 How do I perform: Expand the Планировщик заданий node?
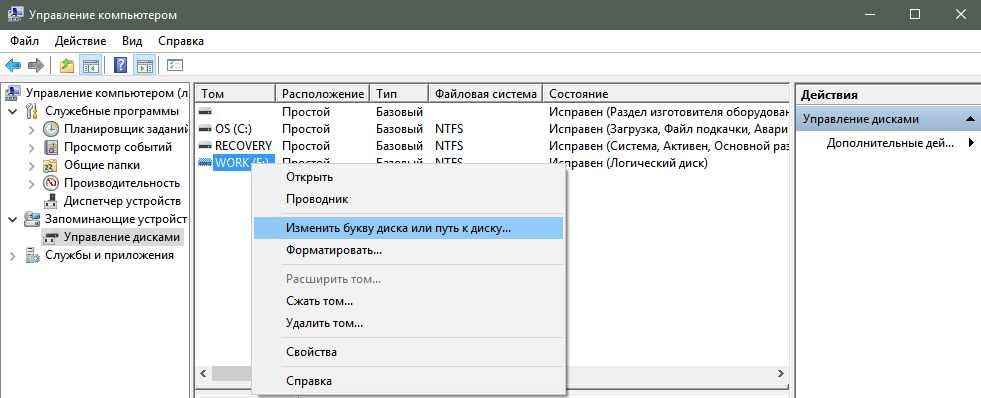click(x=32, y=130)
